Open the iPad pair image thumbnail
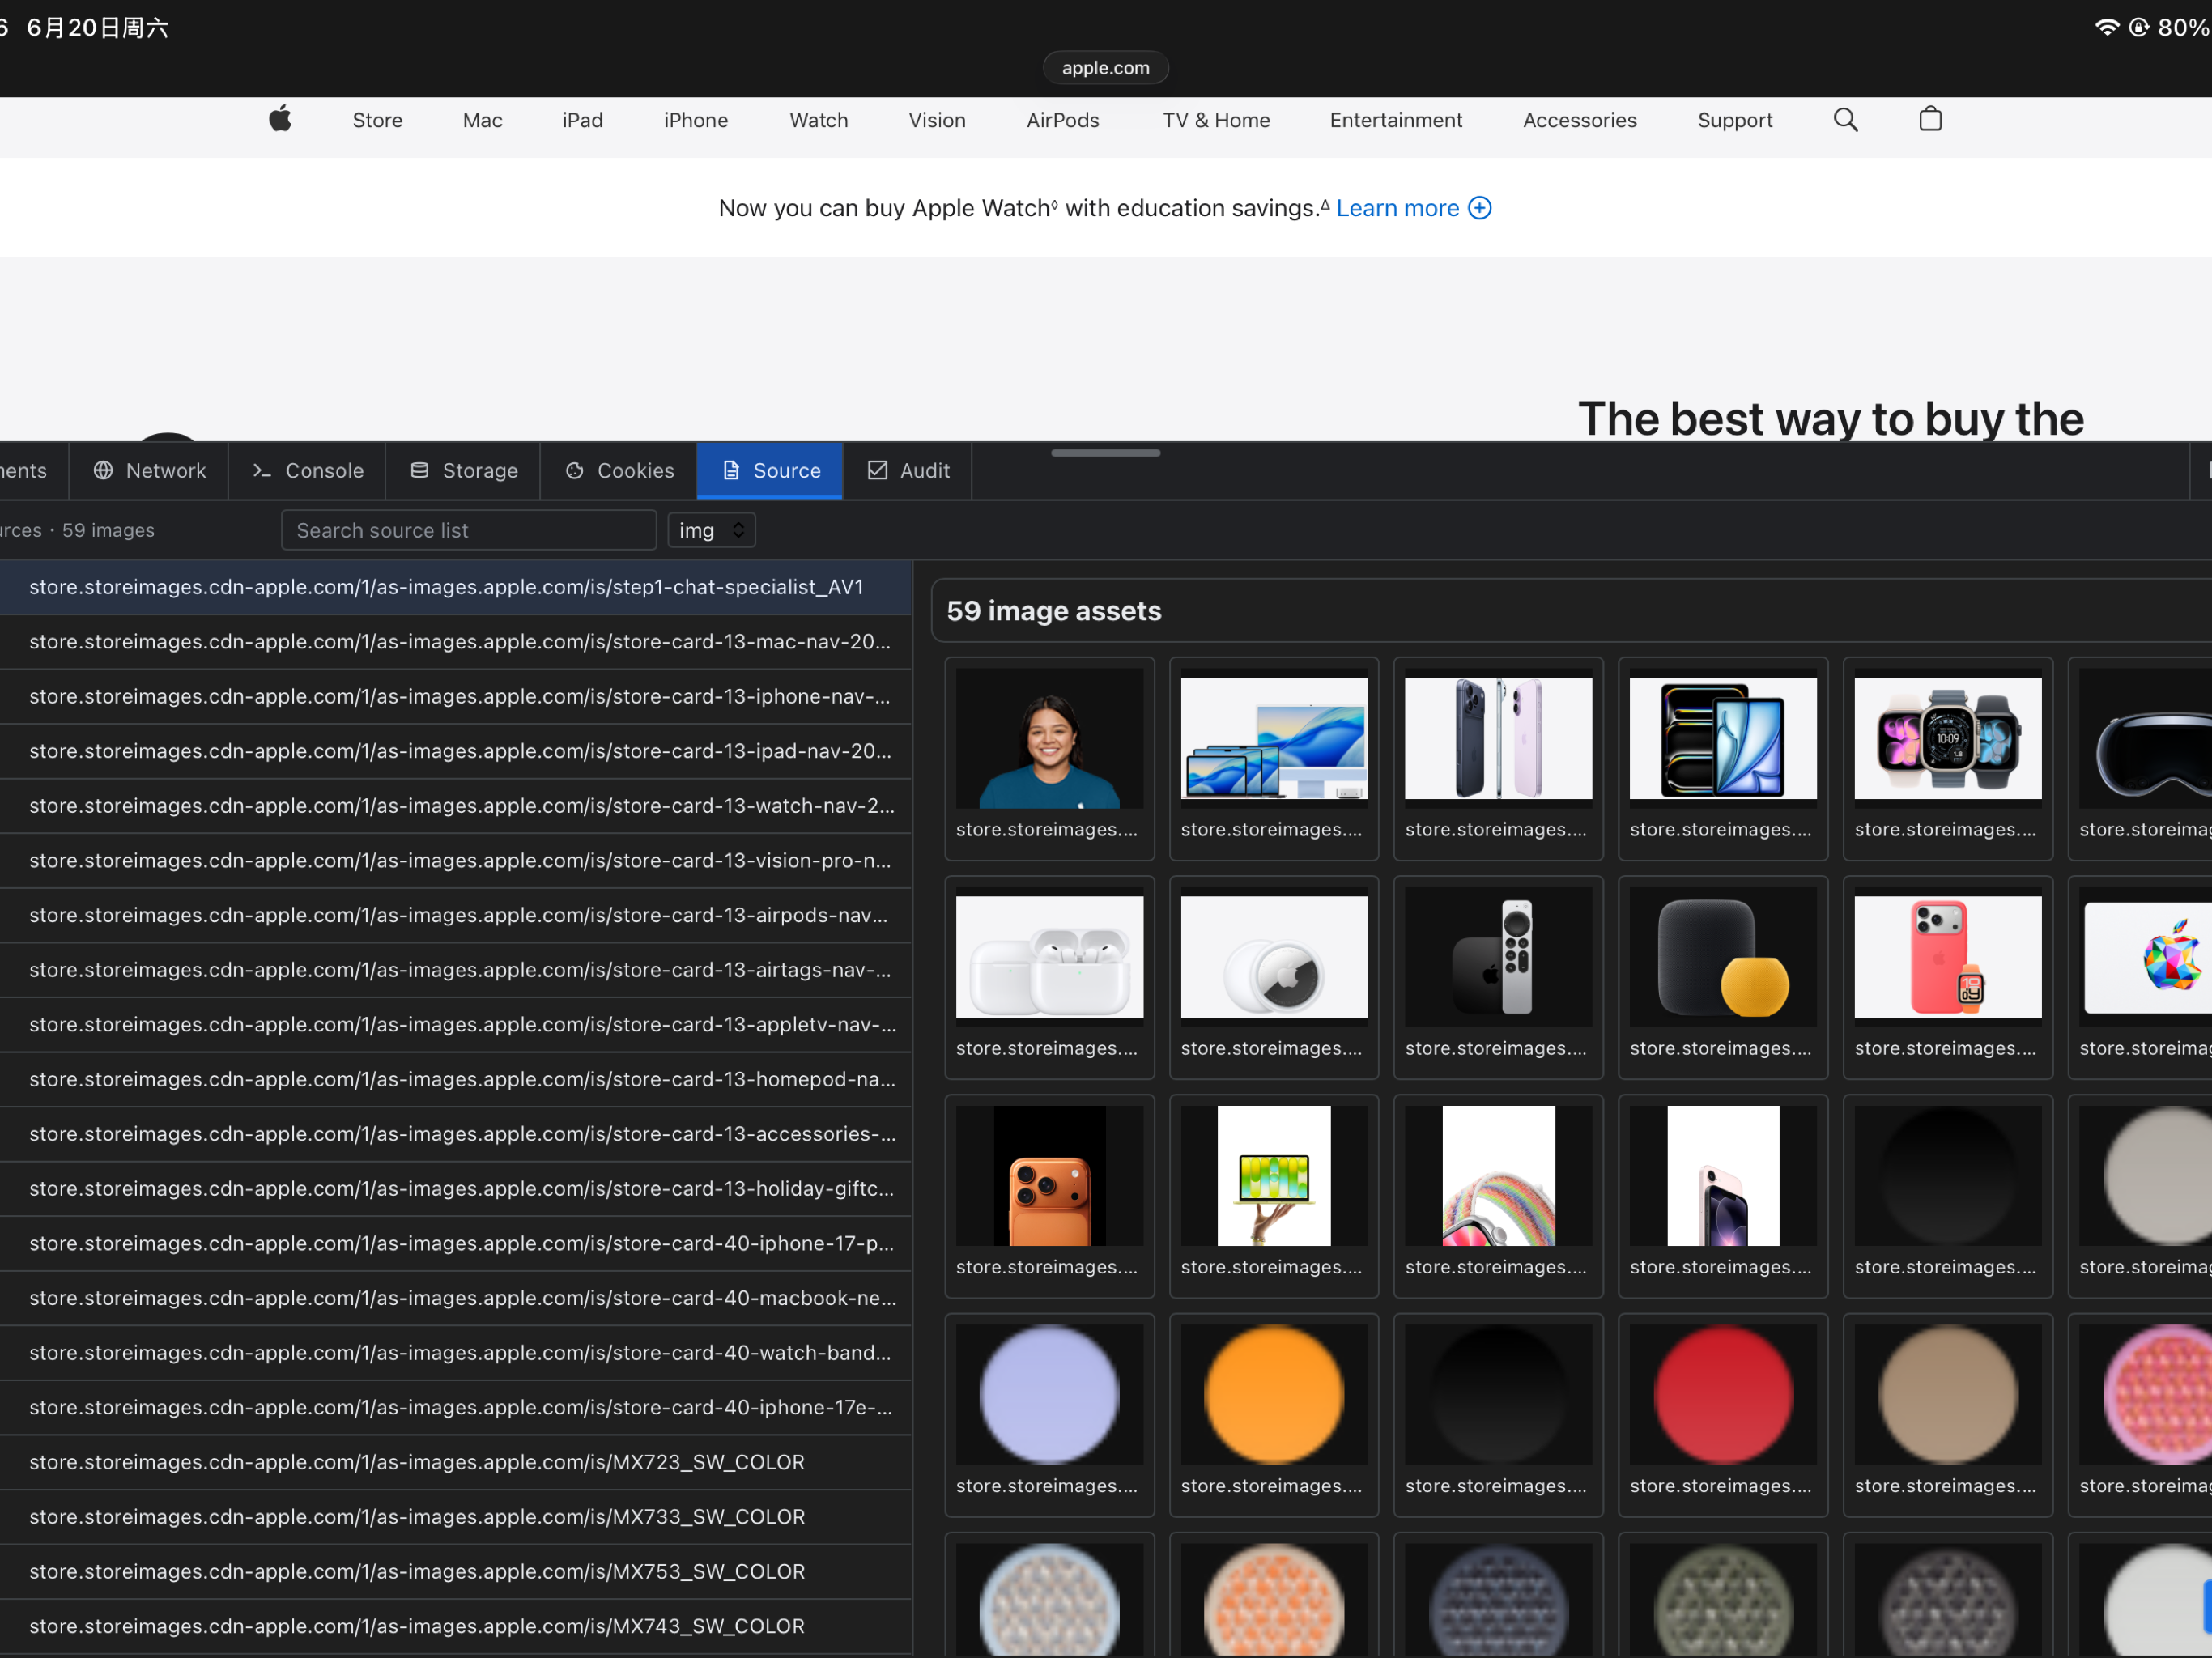Screen dimensions: 2212x1658 [x=1723, y=758]
